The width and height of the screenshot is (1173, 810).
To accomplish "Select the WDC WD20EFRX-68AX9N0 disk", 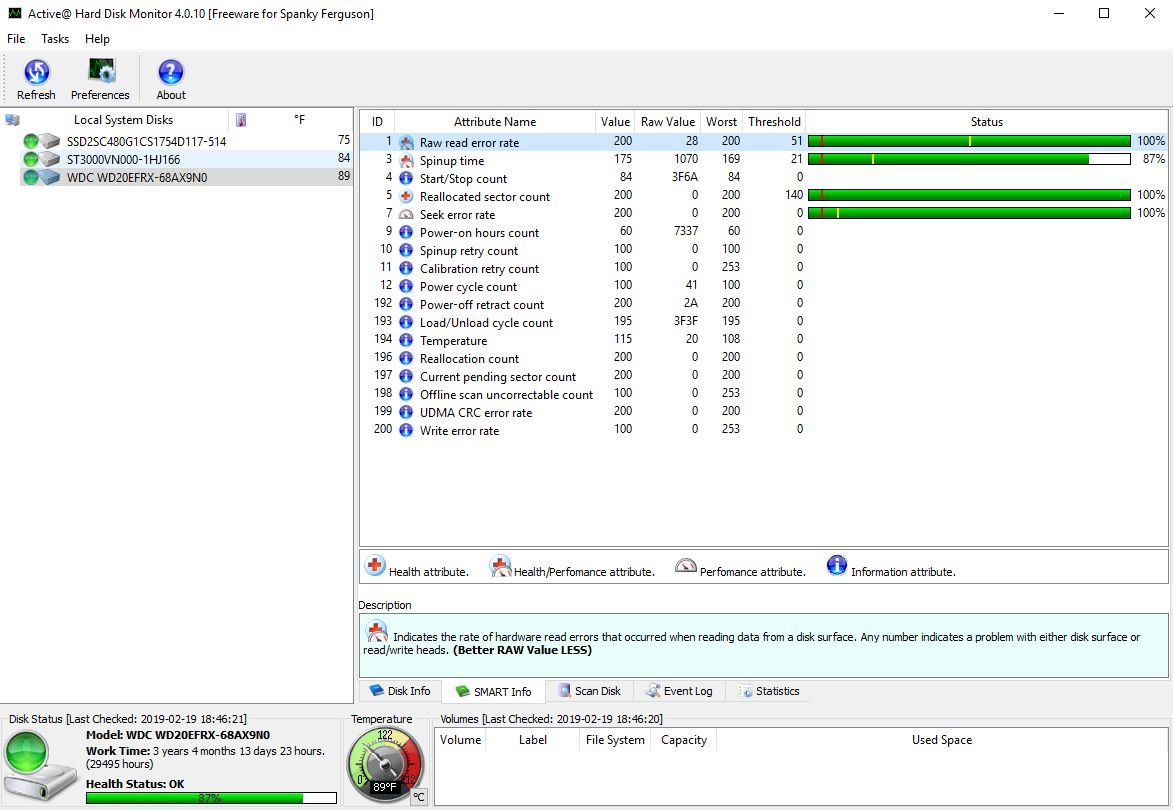I will tap(137, 177).
